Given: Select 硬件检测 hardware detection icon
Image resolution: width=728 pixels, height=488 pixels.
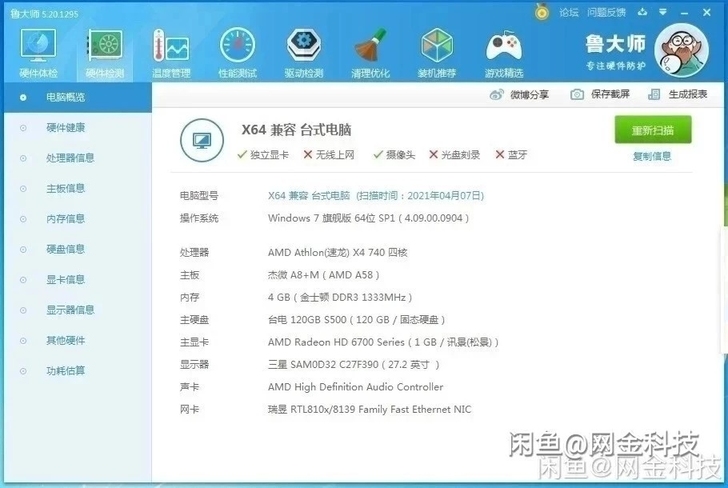Looking at the screenshot, I should click(x=105, y=52).
